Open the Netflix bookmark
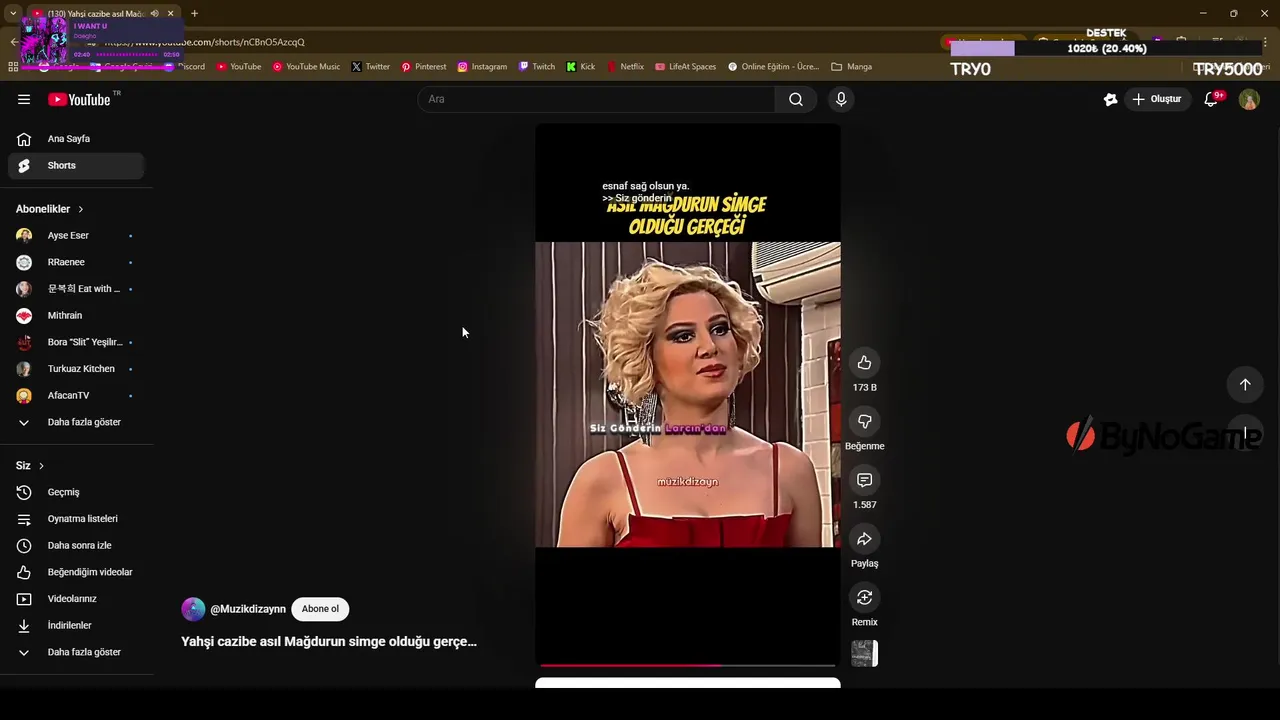 (x=625, y=67)
